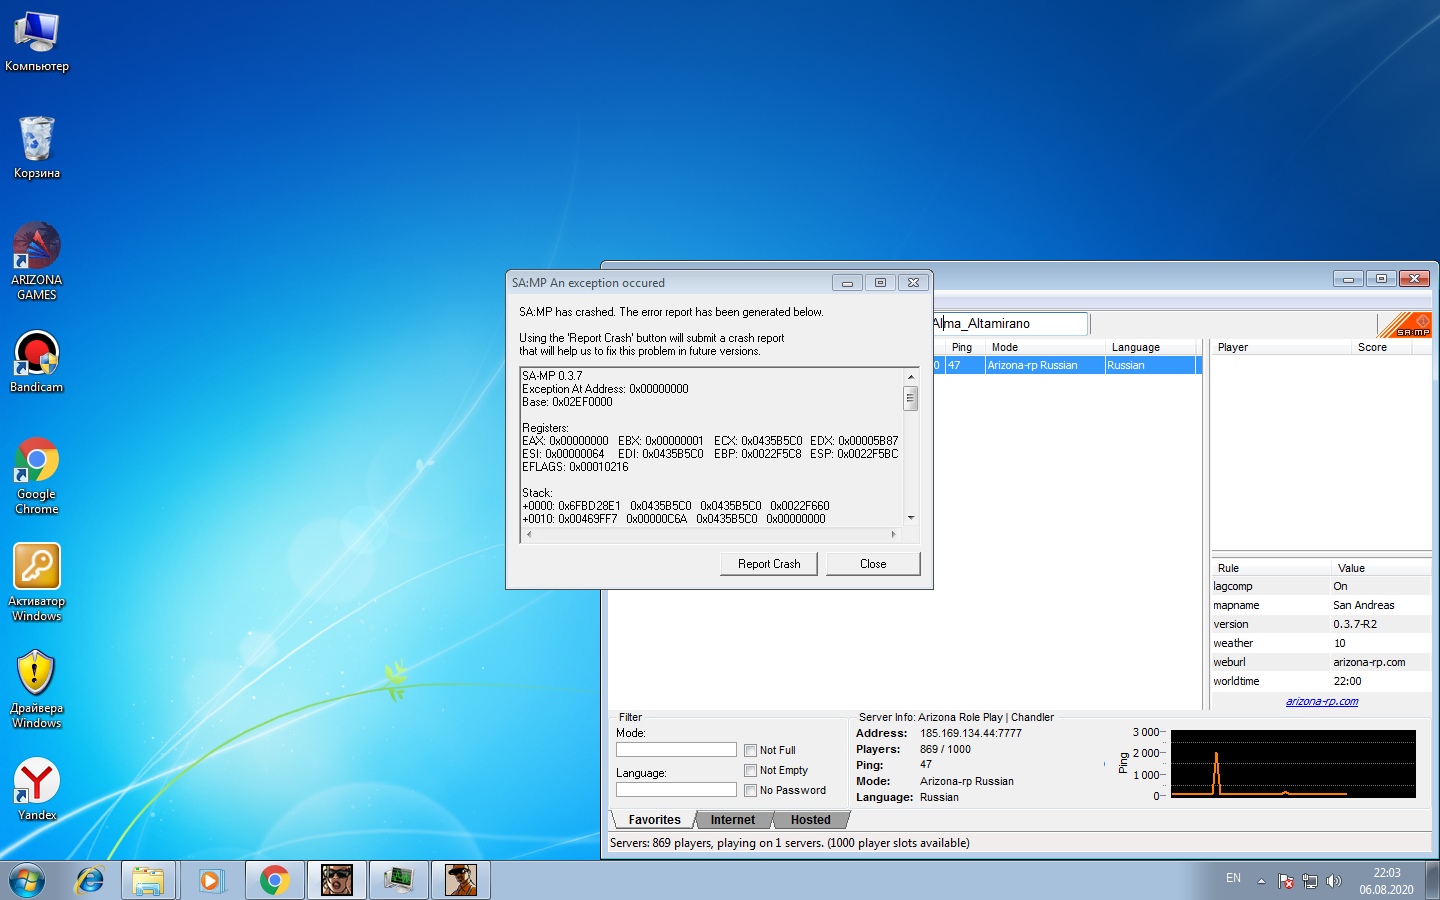Enable the Not Empty filter checkbox

750,770
